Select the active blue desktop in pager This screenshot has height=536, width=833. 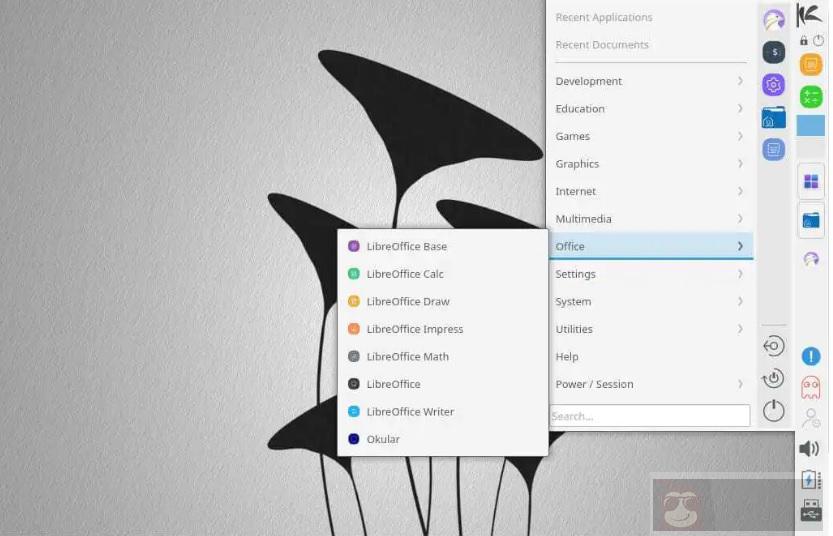point(811,126)
